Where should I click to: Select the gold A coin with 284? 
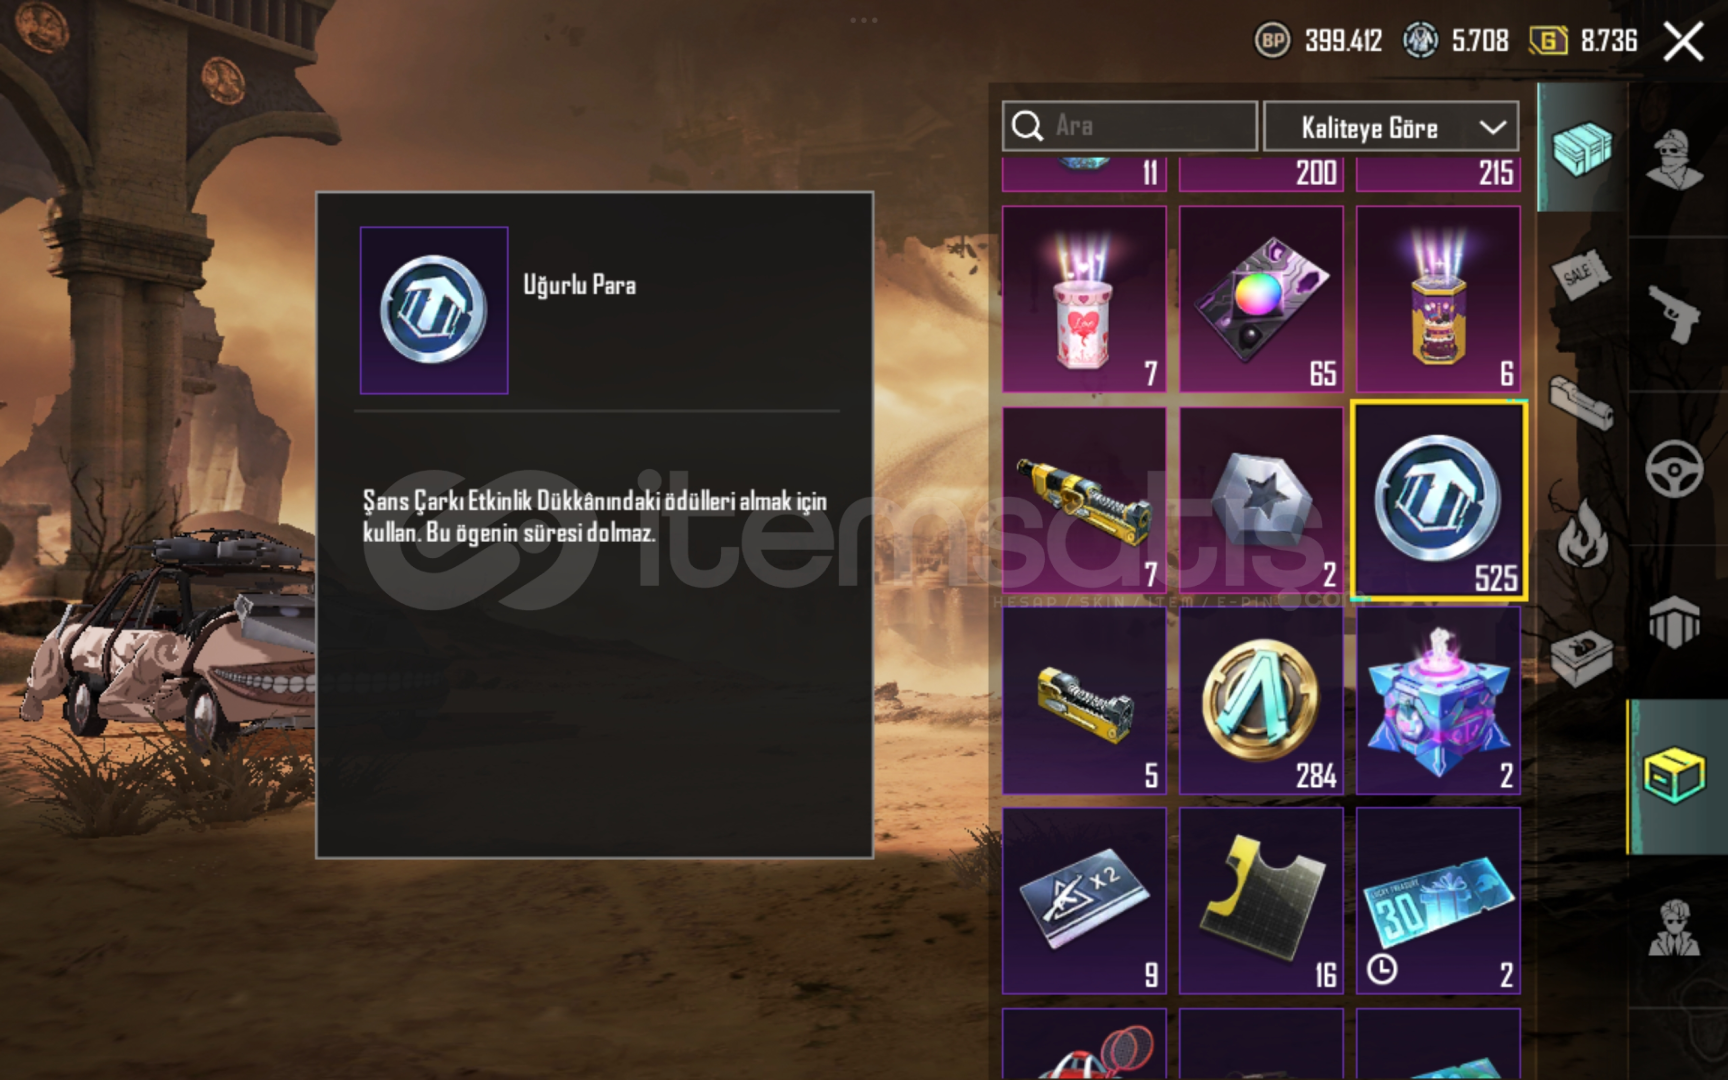tap(1261, 701)
